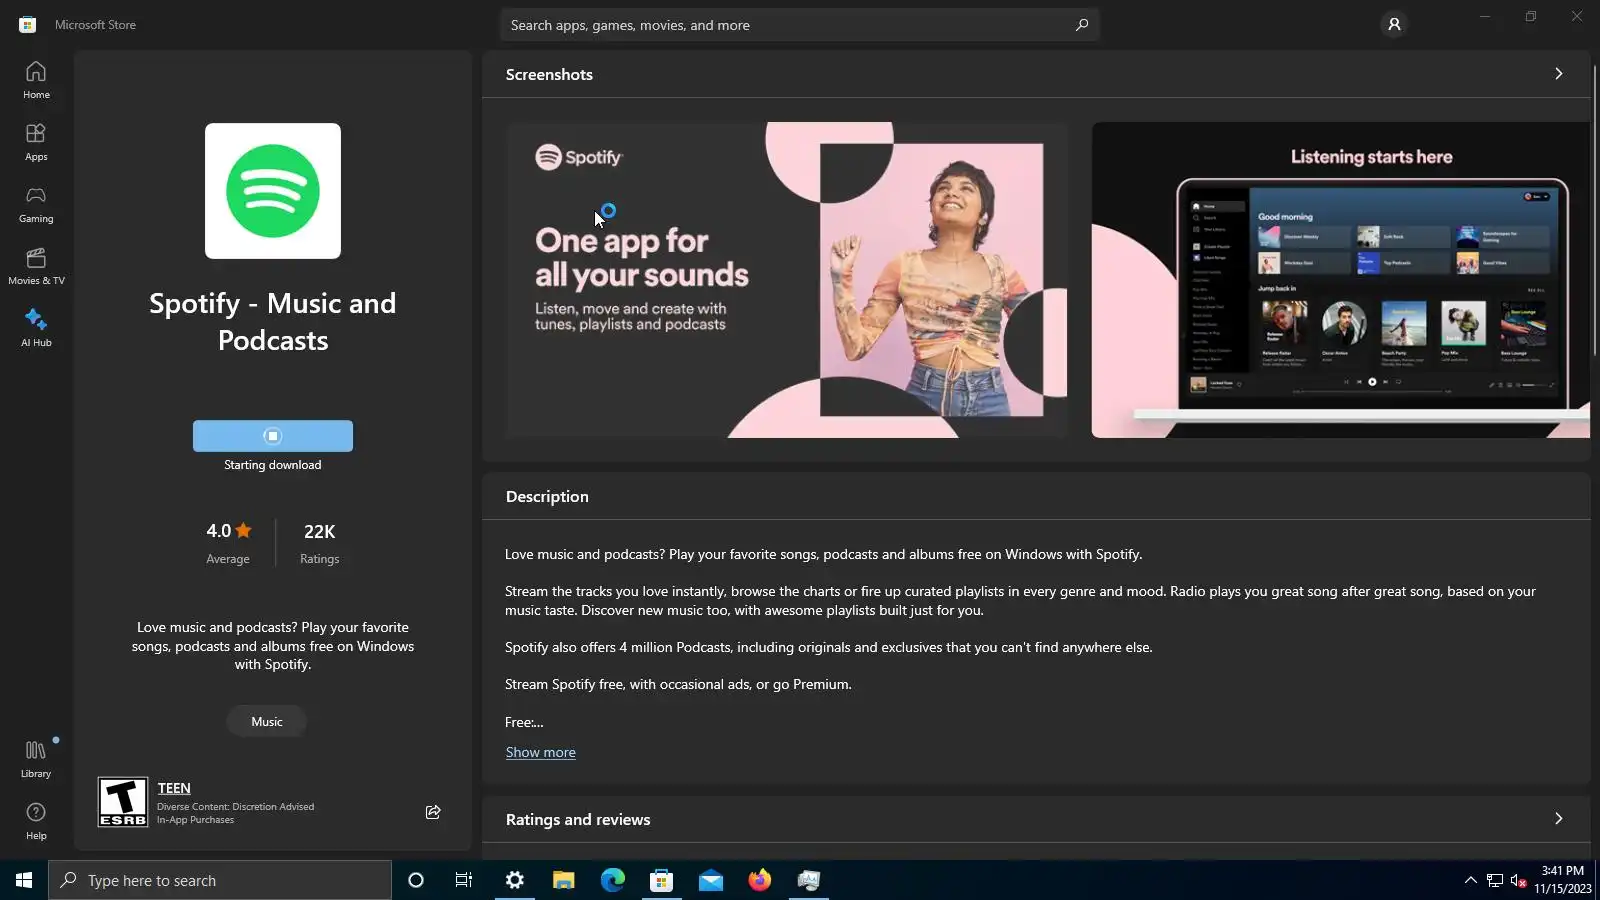Go to Home in the Store sidebar
The image size is (1600, 900).
(36, 80)
